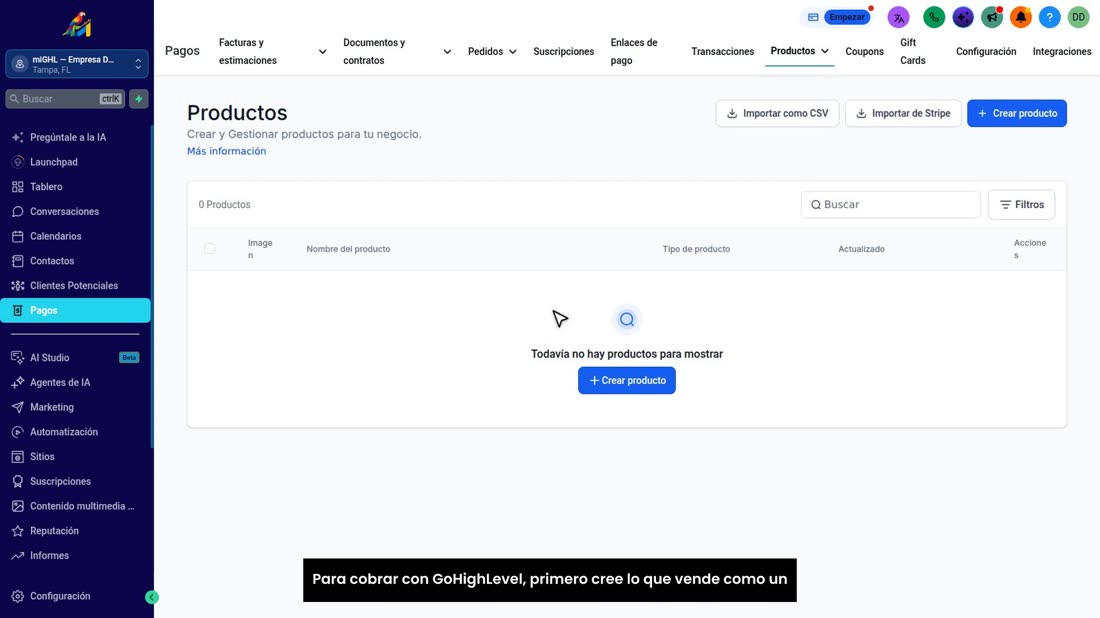The width and height of the screenshot is (1100, 618).
Task: Open DD user avatar menu
Action: coord(1078,17)
